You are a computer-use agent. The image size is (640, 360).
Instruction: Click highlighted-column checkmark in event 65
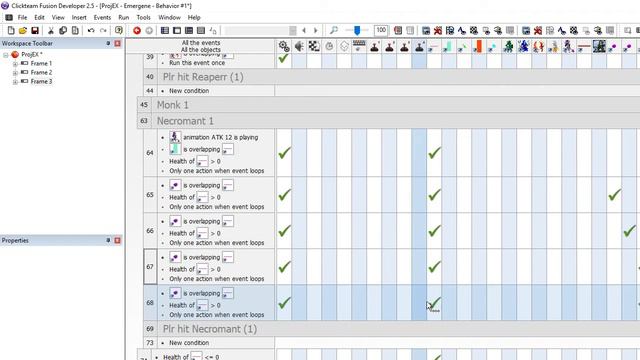(434, 195)
